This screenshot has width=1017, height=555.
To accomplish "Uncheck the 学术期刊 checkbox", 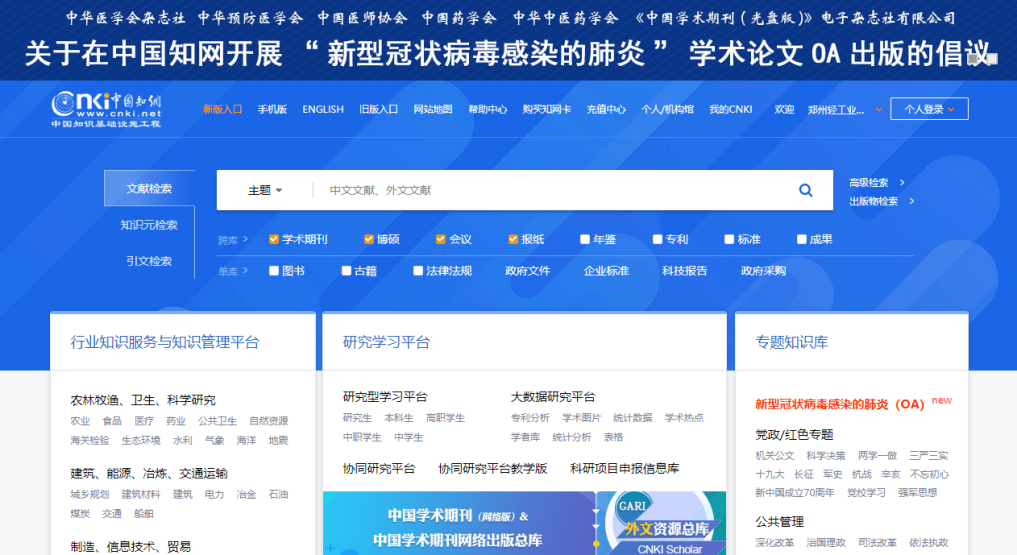I will [274, 240].
